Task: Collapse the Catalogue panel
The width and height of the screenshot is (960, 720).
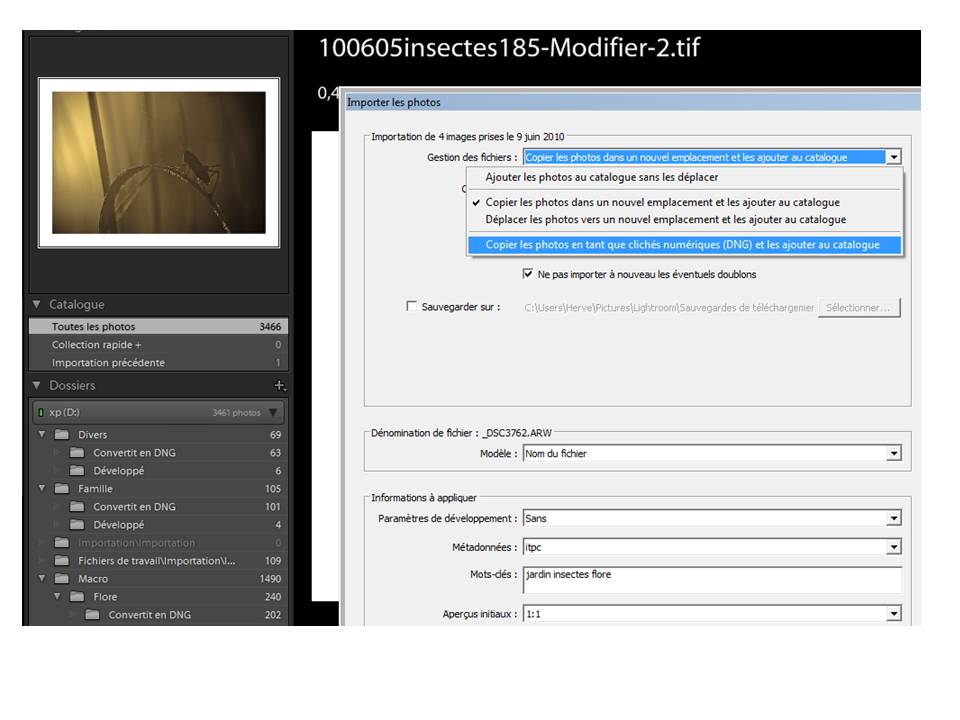Action: 37,305
